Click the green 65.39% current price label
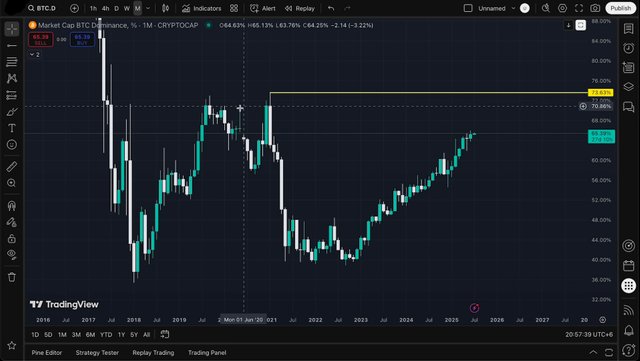This screenshot has width=640, height=361. pyautogui.click(x=601, y=136)
